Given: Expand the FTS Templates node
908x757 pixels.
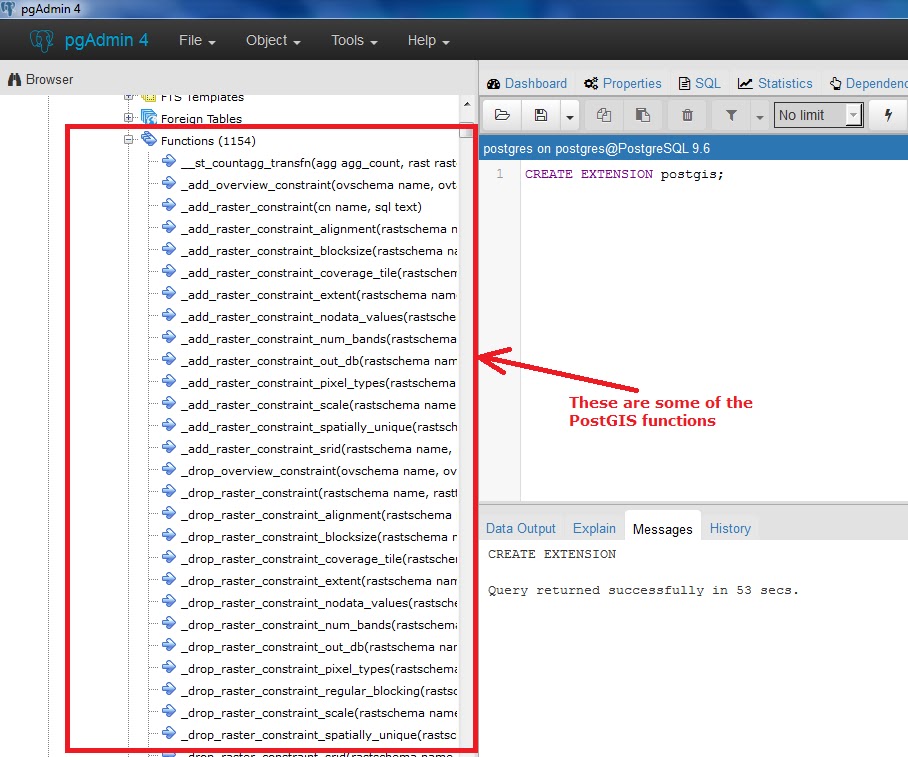Looking at the screenshot, I should pyautogui.click(x=129, y=97).
